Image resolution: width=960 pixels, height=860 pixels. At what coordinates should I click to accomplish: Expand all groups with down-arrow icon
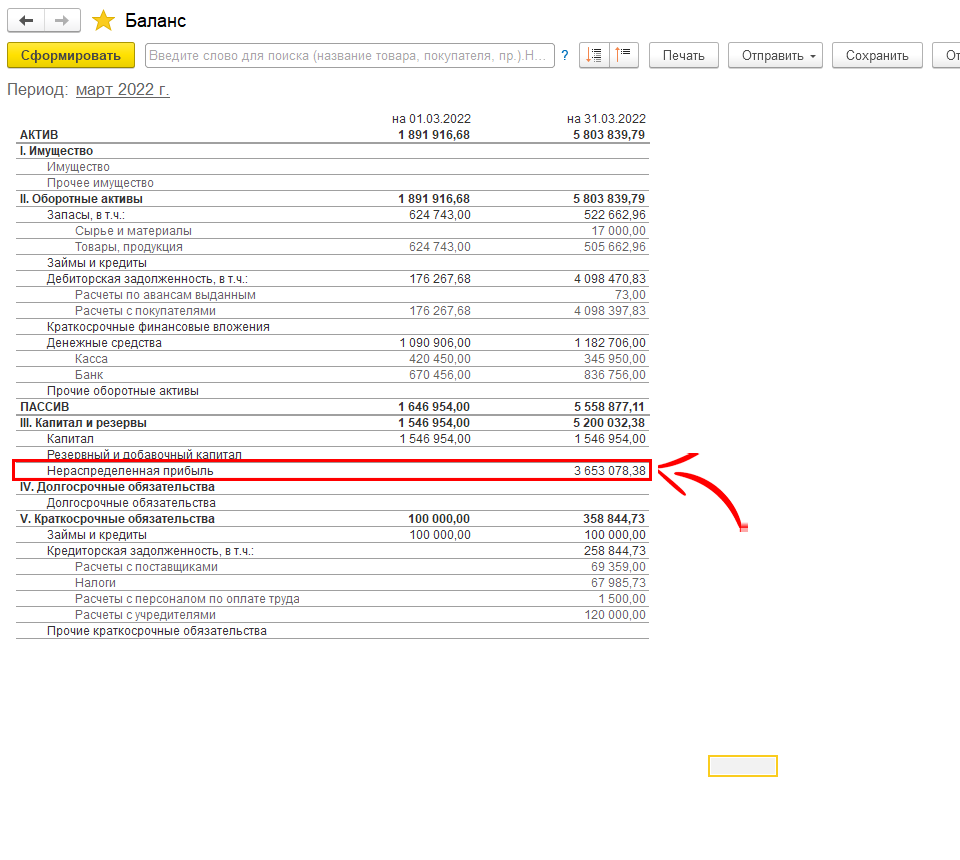(594, 55)
